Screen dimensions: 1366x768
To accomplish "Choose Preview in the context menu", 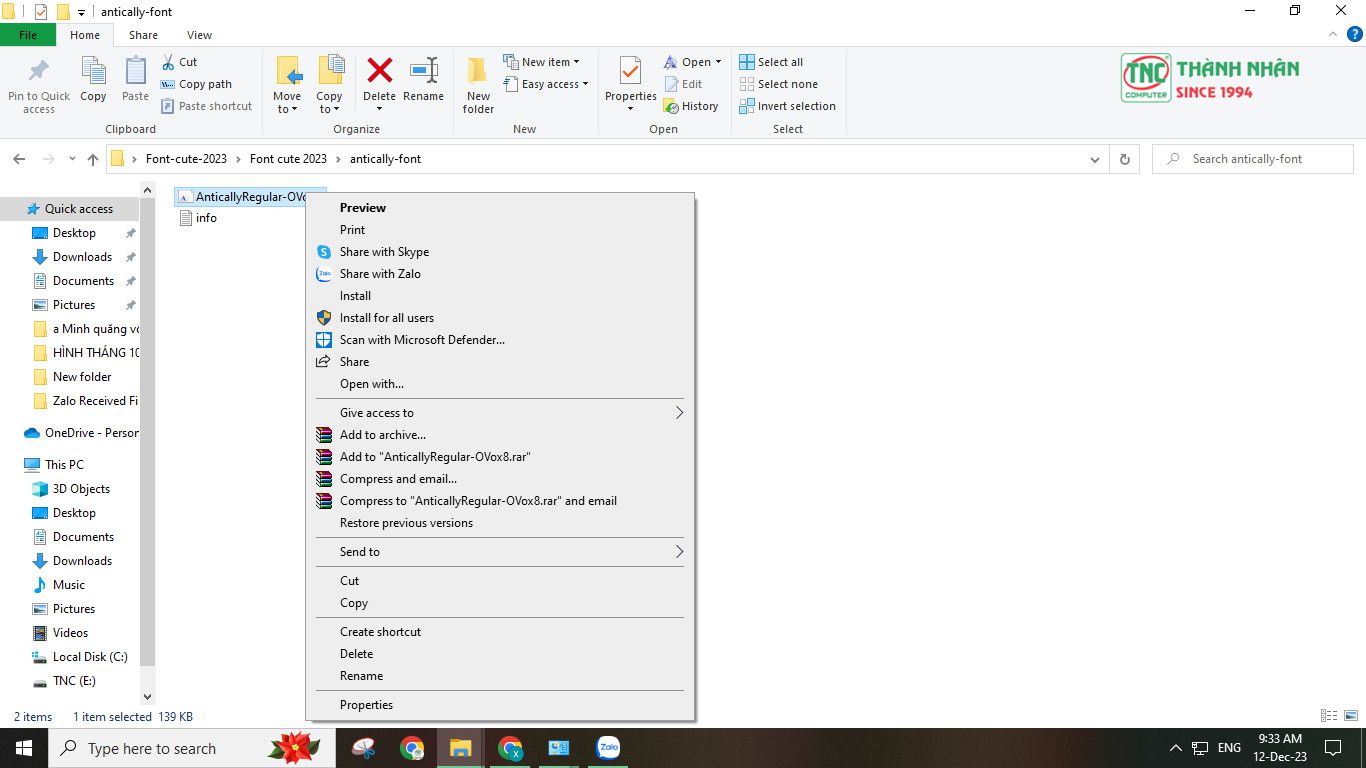I will tap(363, 208).
